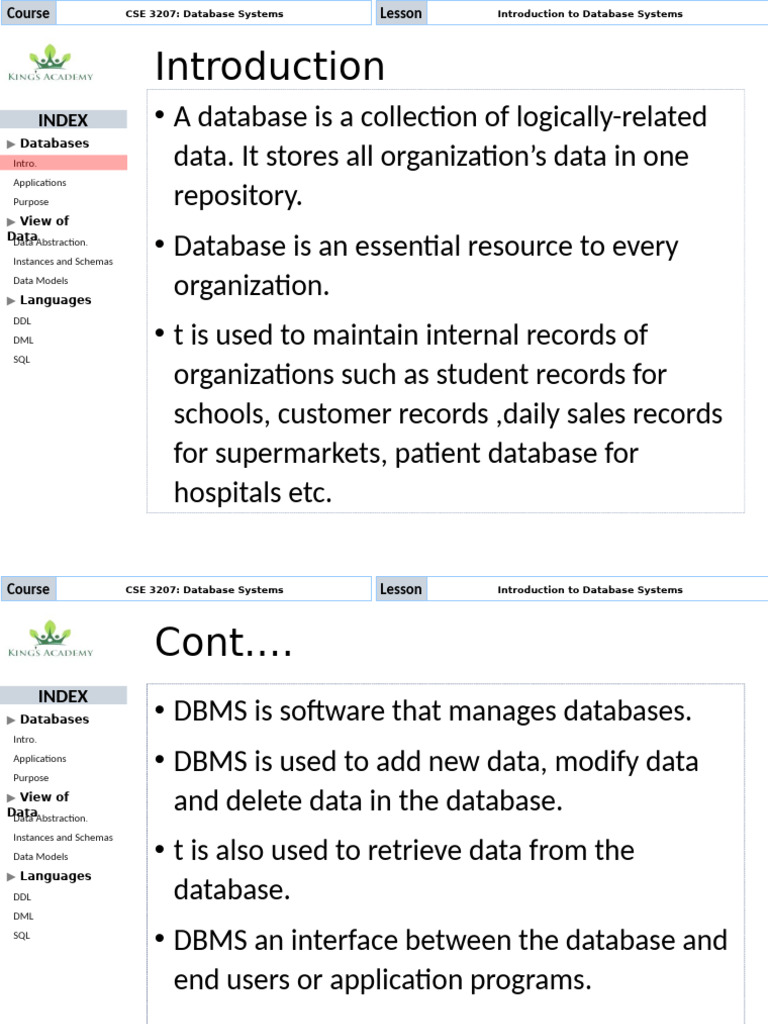This screenshot has width=768, height=1024.
Task: Open SQL link in the Cont.... slide index
Action: (x=22, y=935)
